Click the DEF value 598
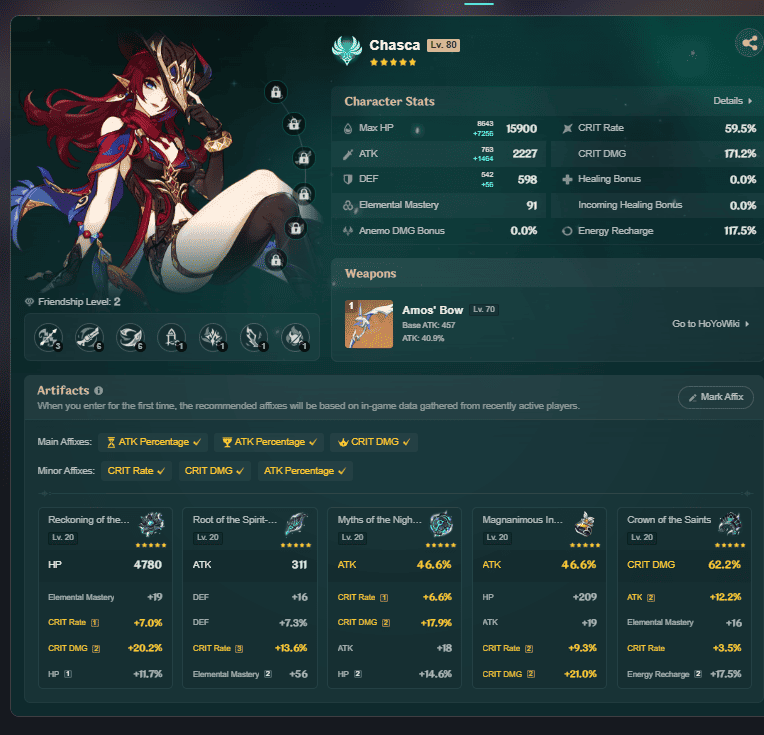This screenshot has height=735, width=764. (527, 180)
